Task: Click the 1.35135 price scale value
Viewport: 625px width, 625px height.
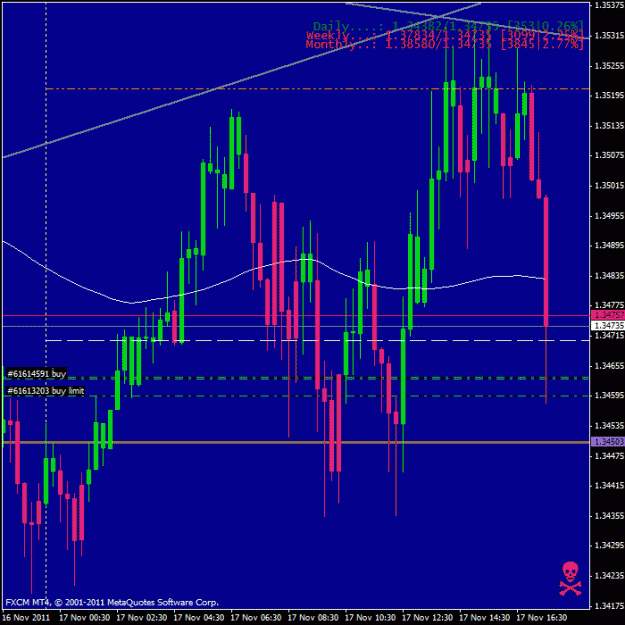Action: tap(609, 126)
